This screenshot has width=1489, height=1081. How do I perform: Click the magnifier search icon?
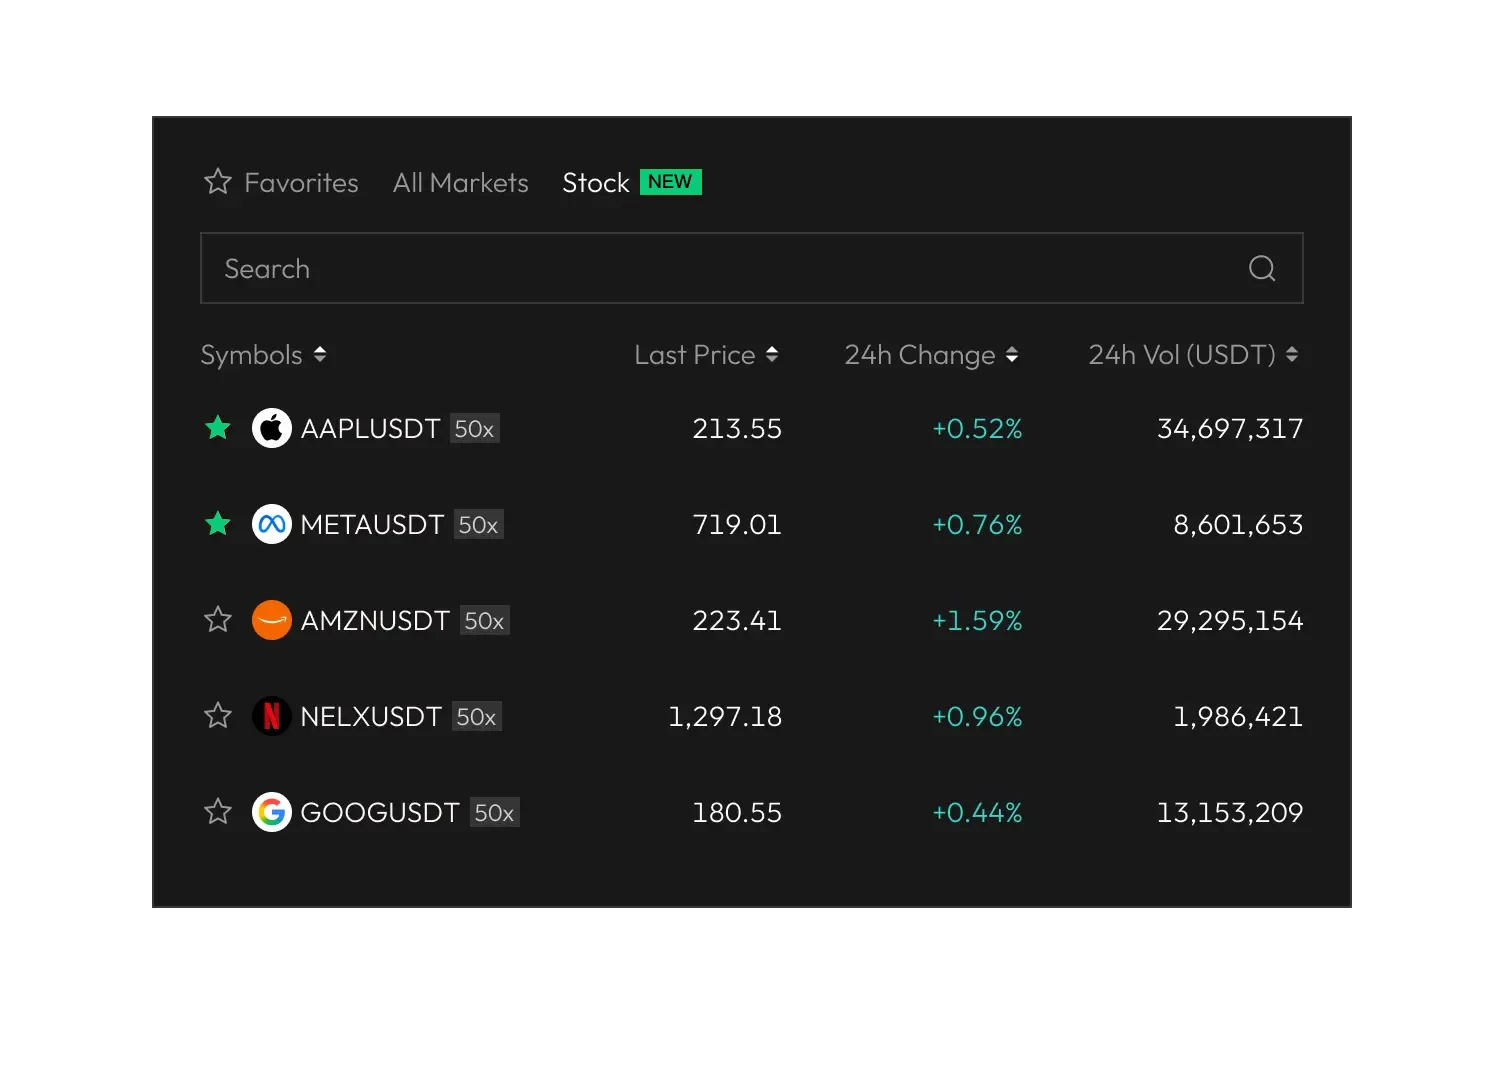[1261, 268]
